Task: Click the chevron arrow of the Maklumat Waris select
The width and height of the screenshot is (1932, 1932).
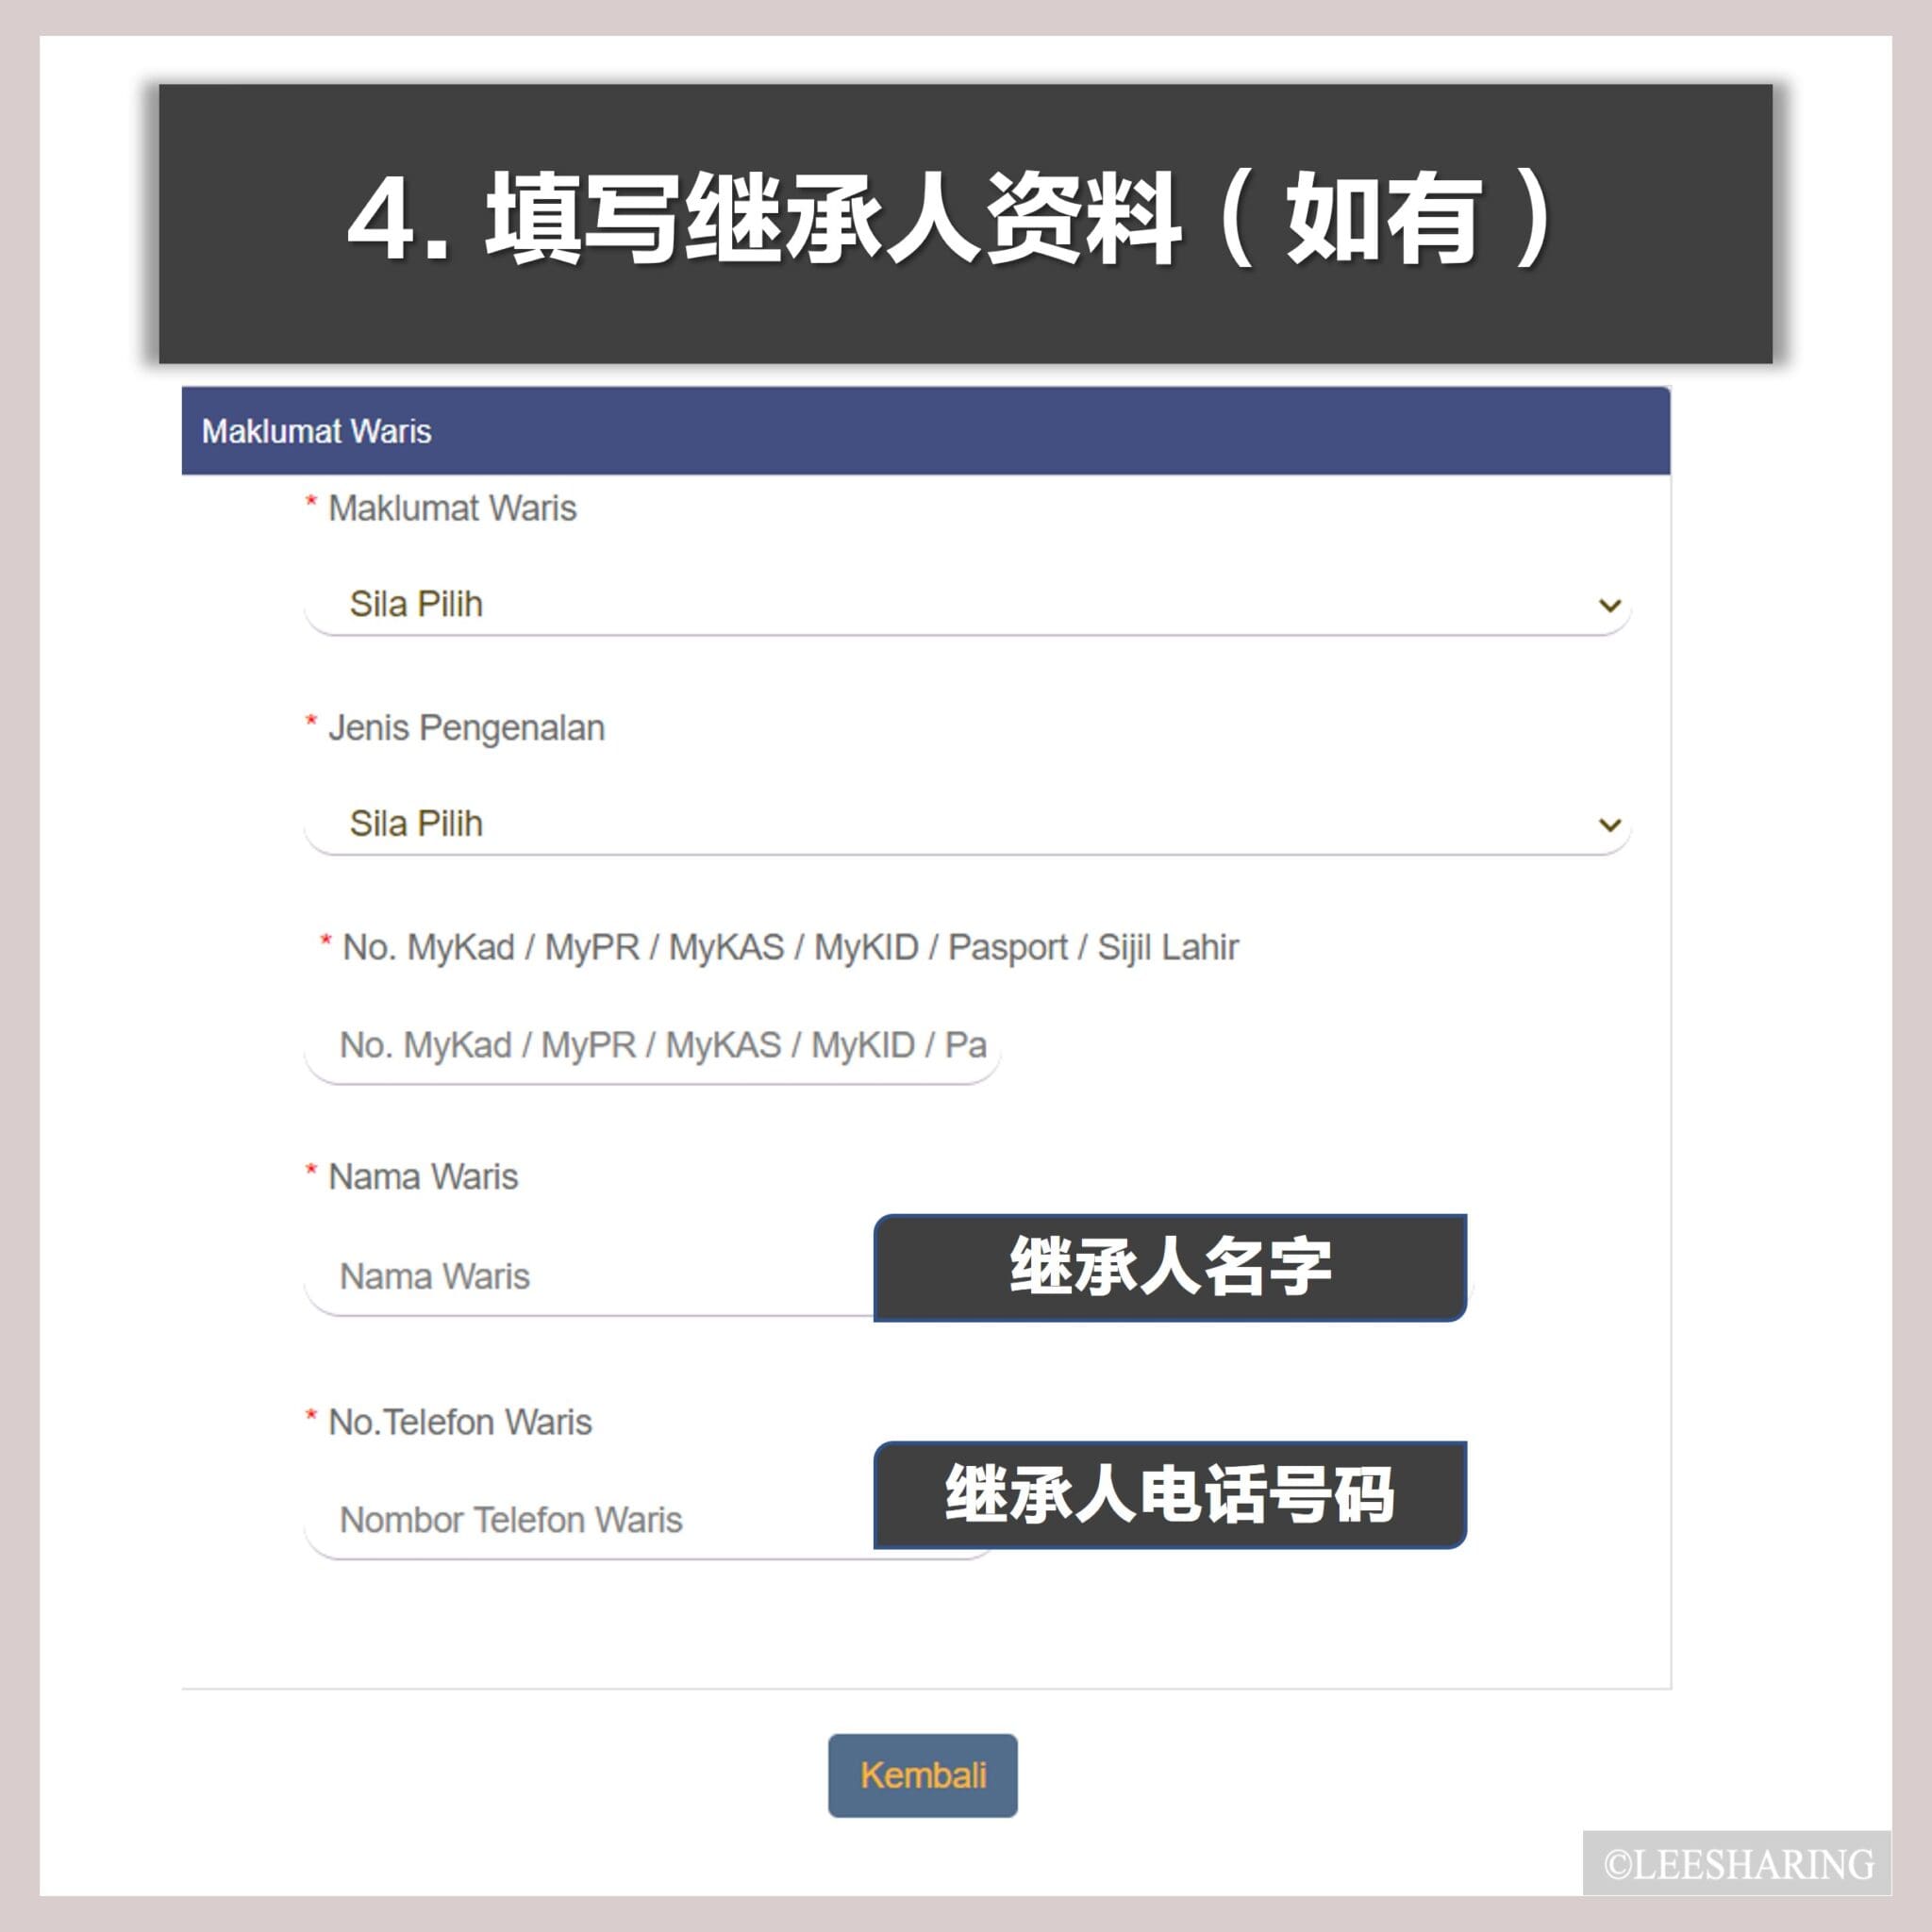Action: (x=1609, y=605)
